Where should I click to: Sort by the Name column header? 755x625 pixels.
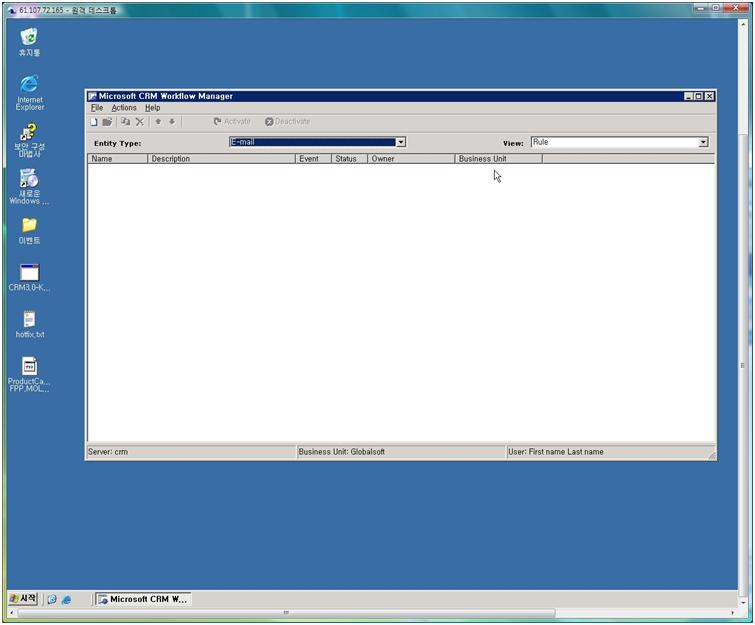[x=117, y=159]
